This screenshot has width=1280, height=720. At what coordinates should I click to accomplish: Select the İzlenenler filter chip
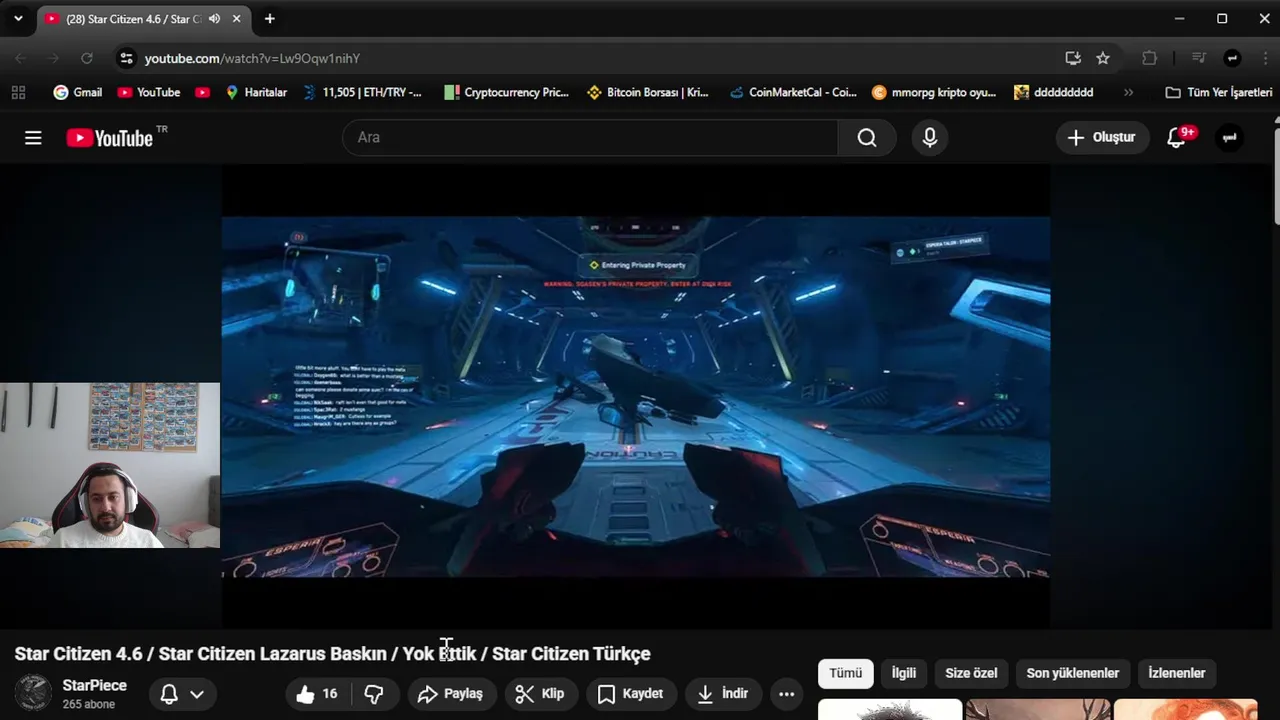pyautogui.click(x=1177, y=673)
